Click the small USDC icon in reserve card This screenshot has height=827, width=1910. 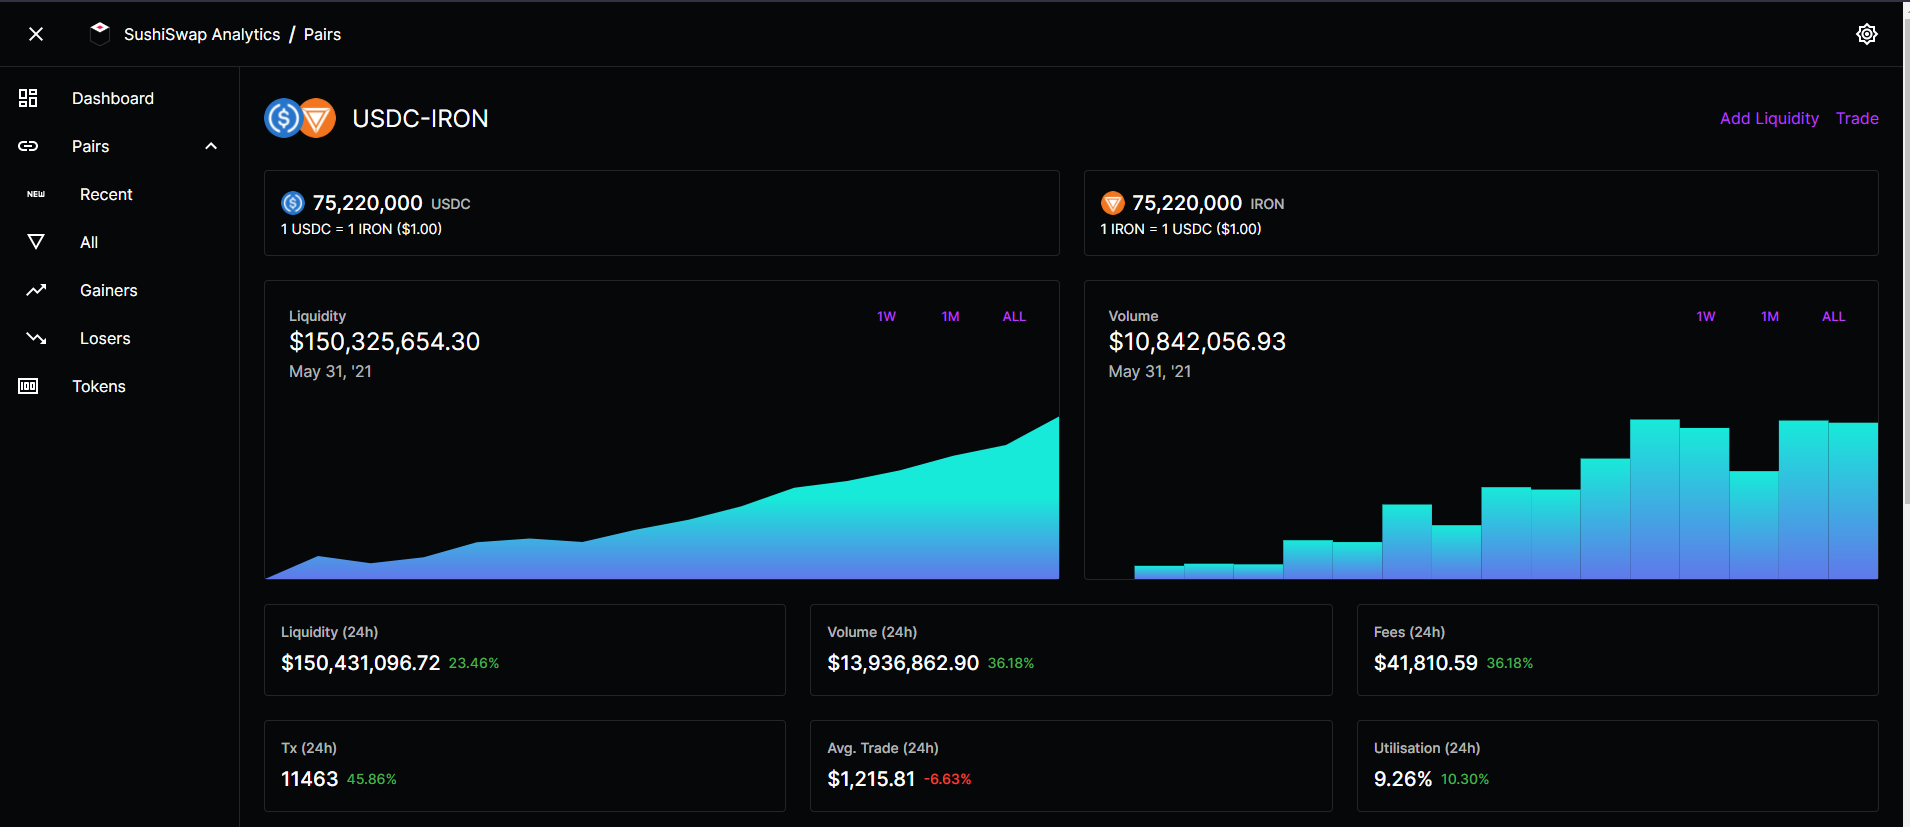pos(293,203)
